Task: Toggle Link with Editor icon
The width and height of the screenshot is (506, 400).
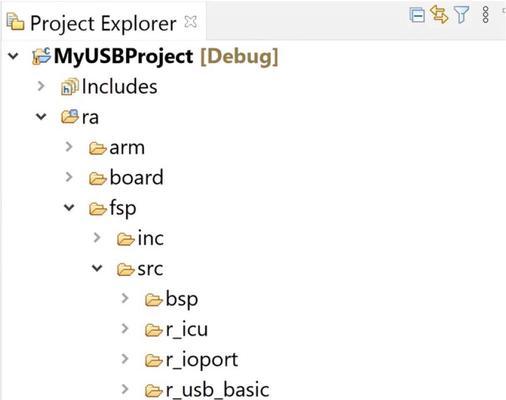Action: click(439, 15)
